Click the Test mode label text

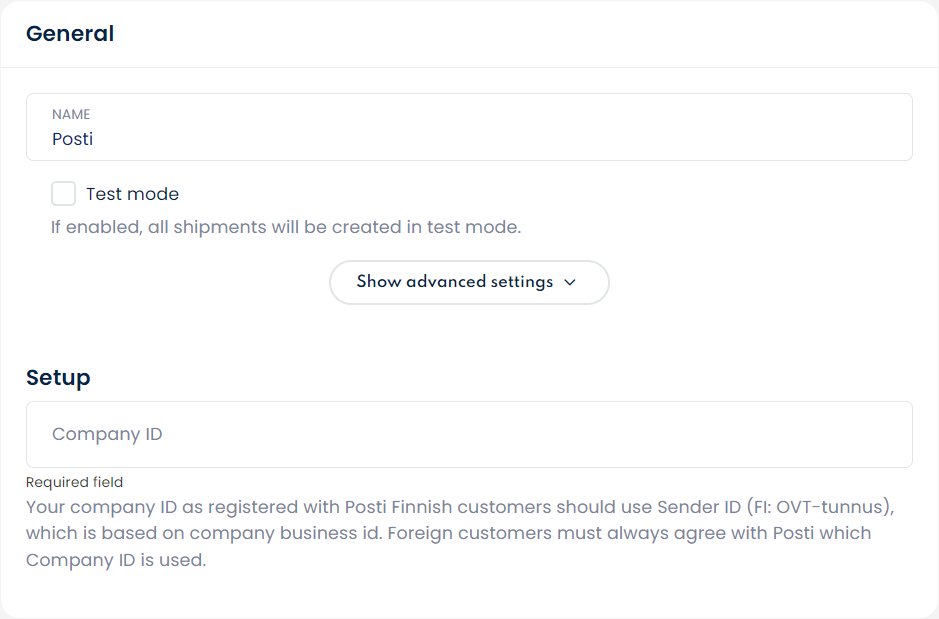coord(132,194)
